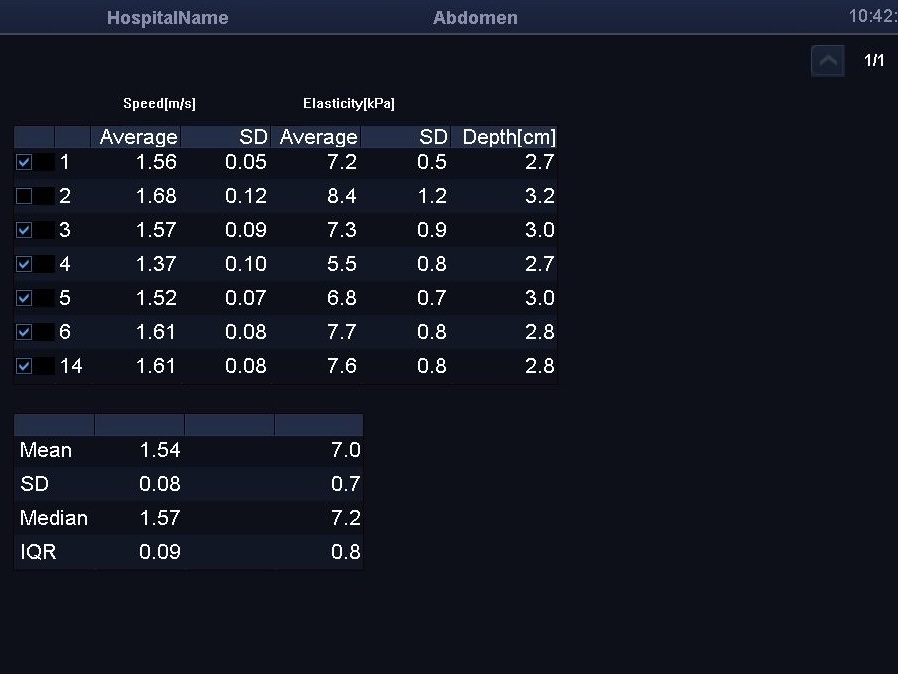Select the IQR row in summary table
Viewport: 898px width, 674px height.
38,552
